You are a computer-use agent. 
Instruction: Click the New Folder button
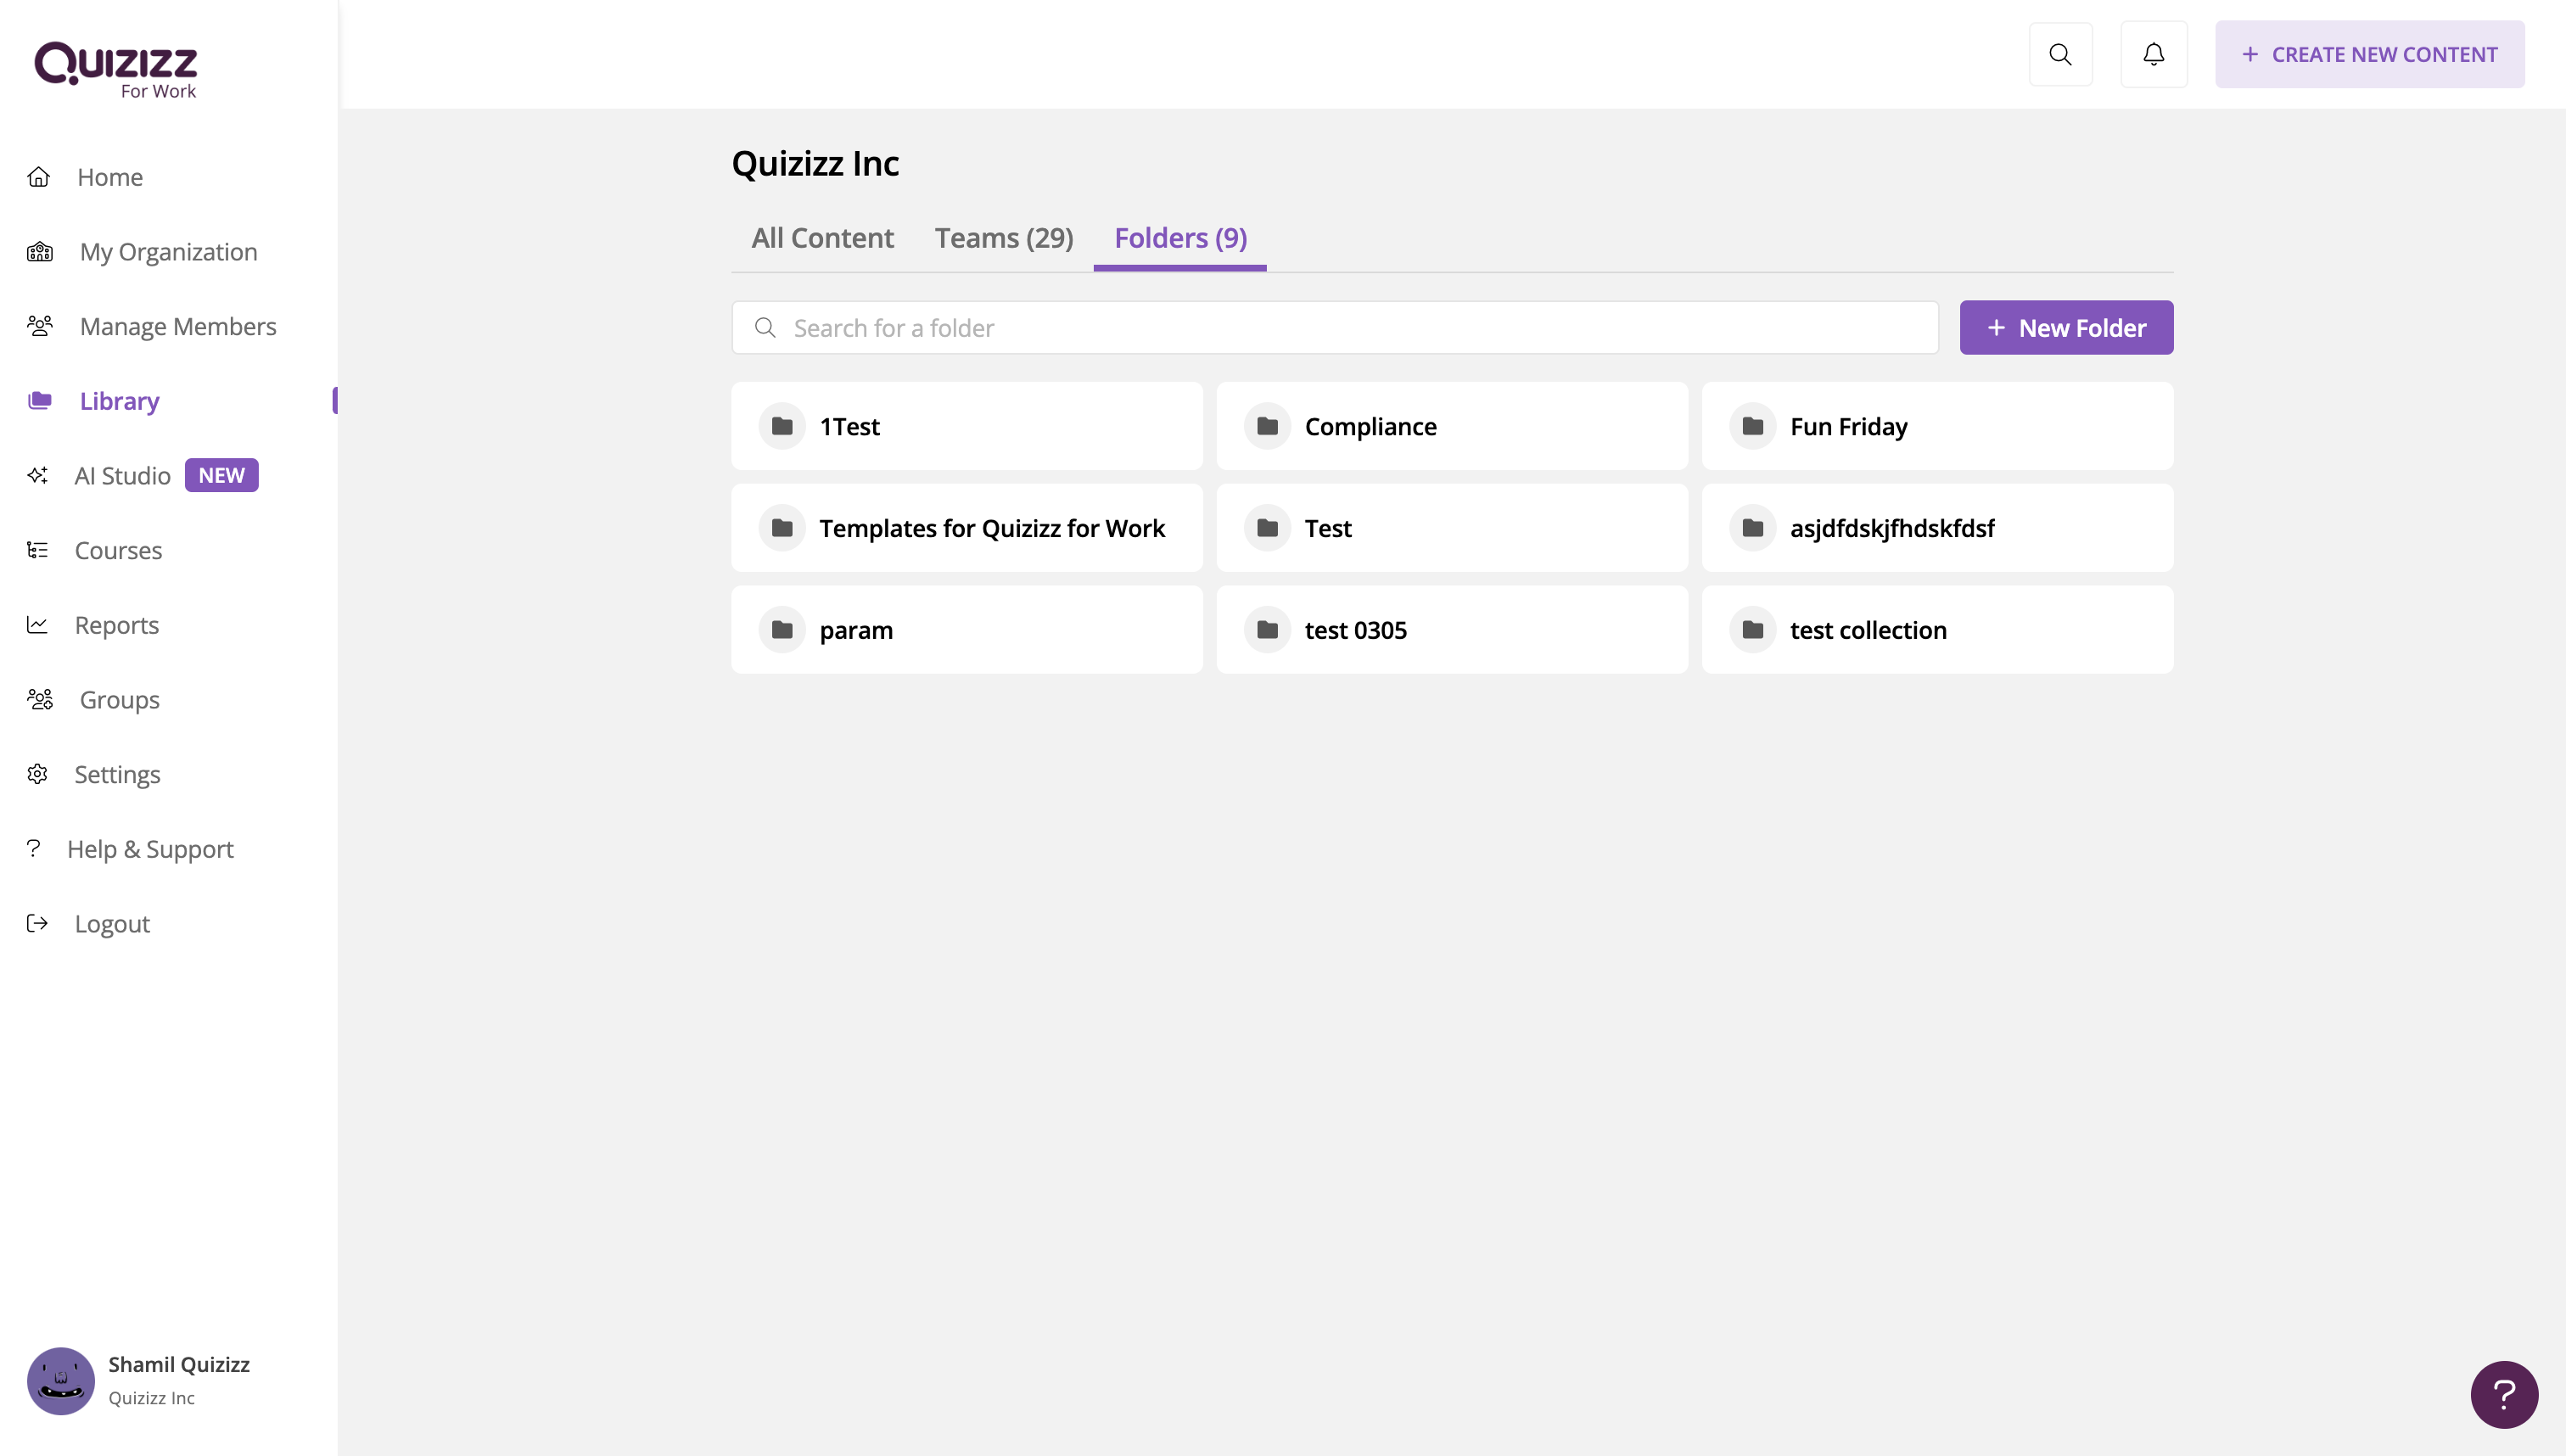point(2065,328)
